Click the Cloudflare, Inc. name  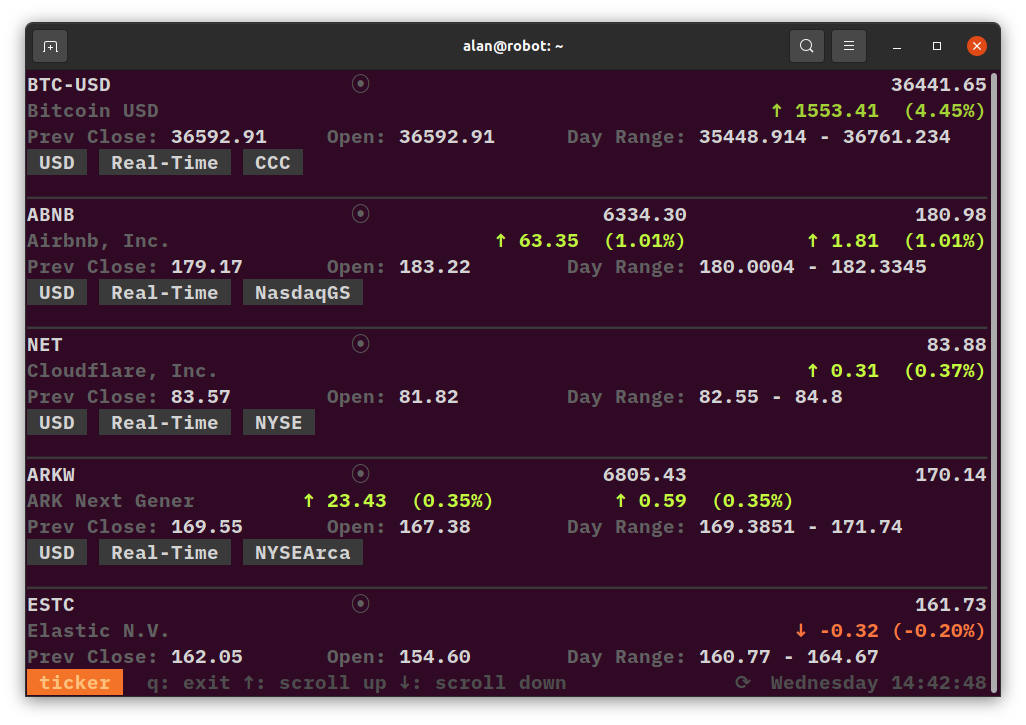pos(122,371)
